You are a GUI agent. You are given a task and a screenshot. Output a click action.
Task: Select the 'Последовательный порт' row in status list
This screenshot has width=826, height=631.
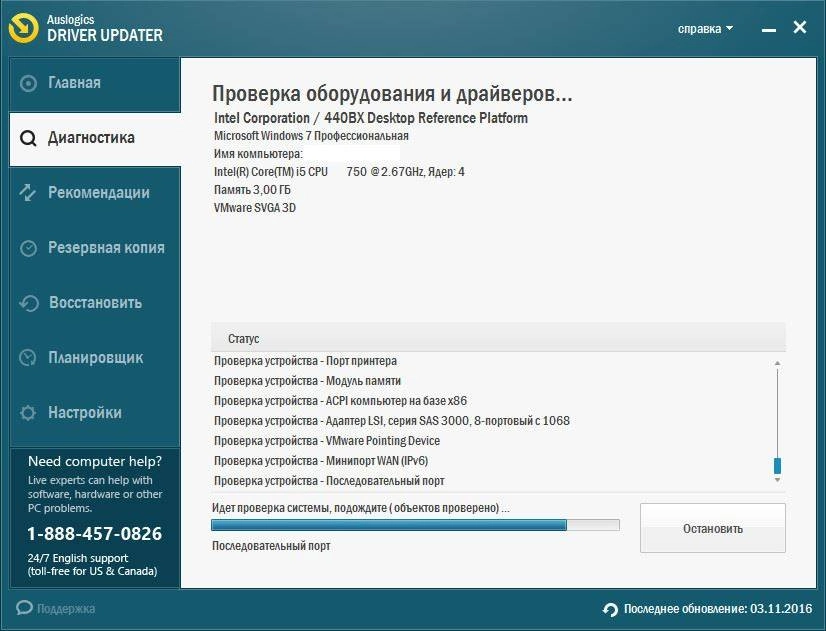(329, 481)
